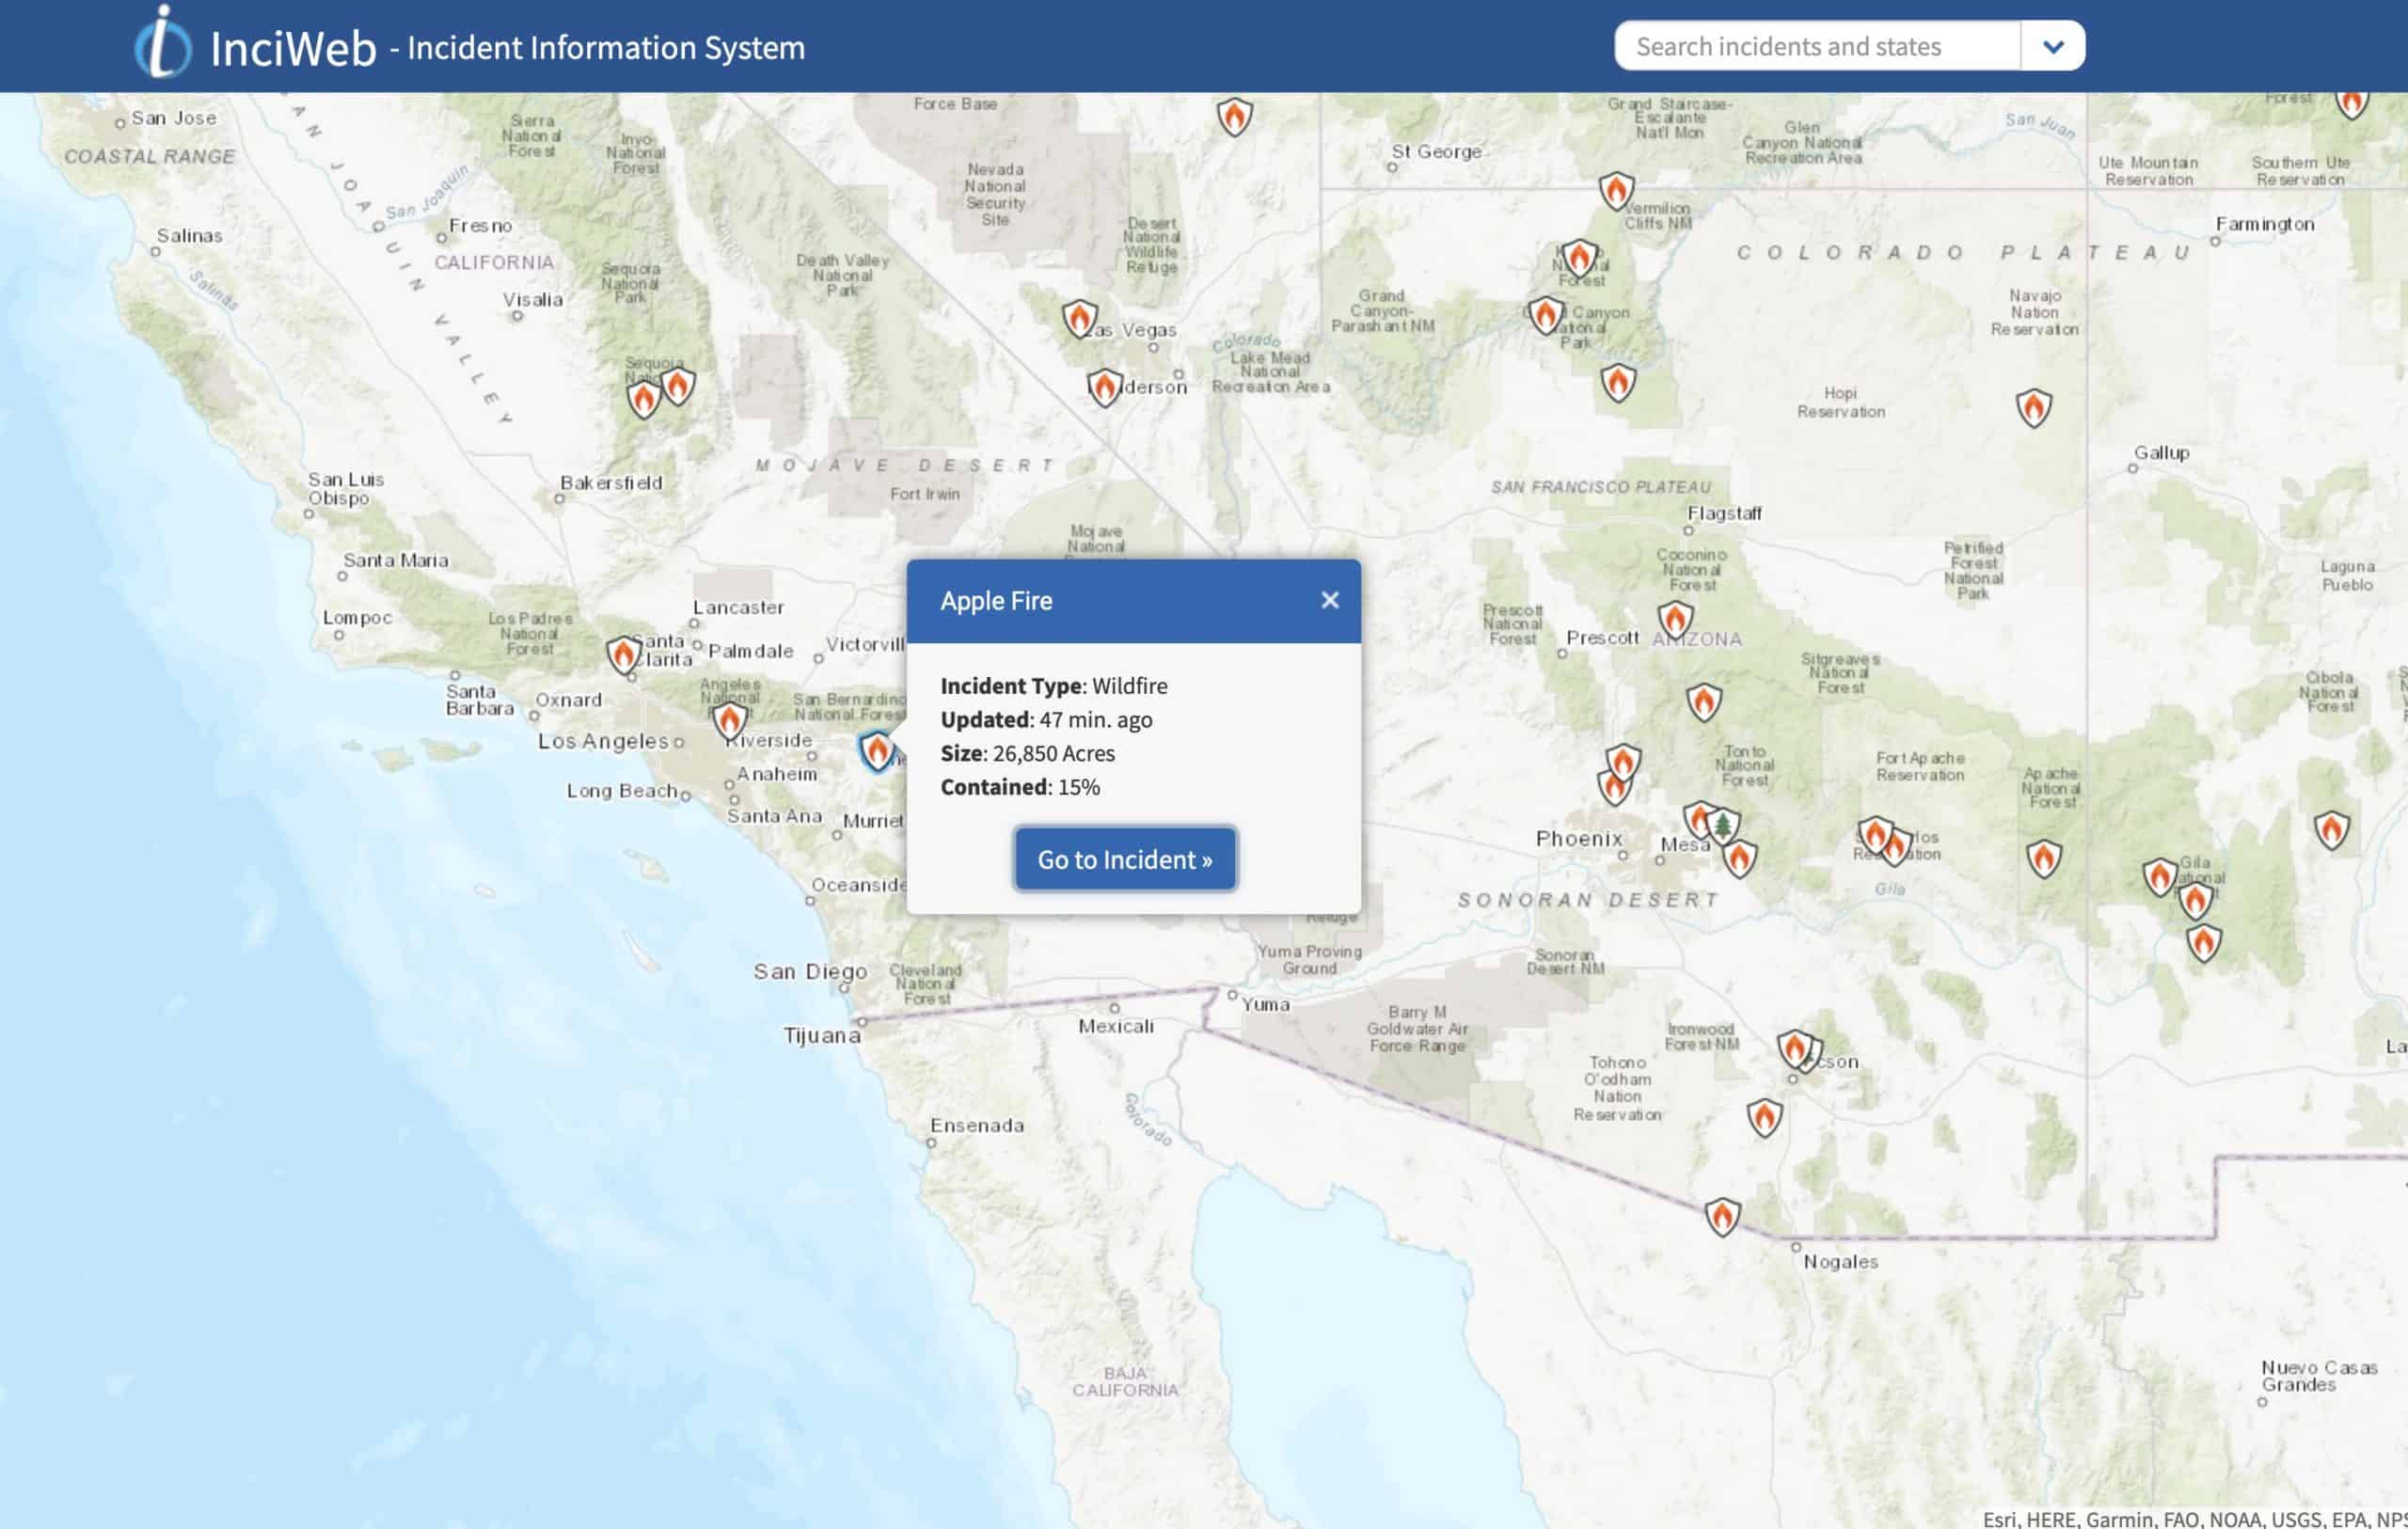Screen dimensions: 2408x1529
Task: Open the search dropdown chevron
Action: [2053, 46]
